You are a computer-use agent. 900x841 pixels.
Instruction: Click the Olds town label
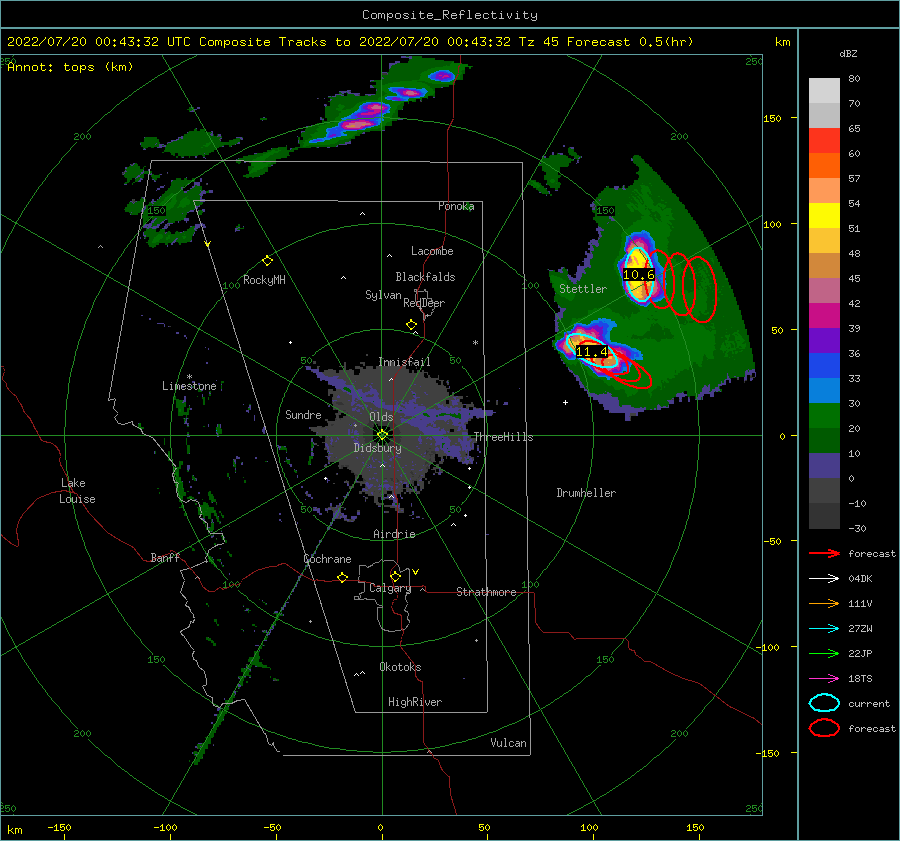(381, 417)
